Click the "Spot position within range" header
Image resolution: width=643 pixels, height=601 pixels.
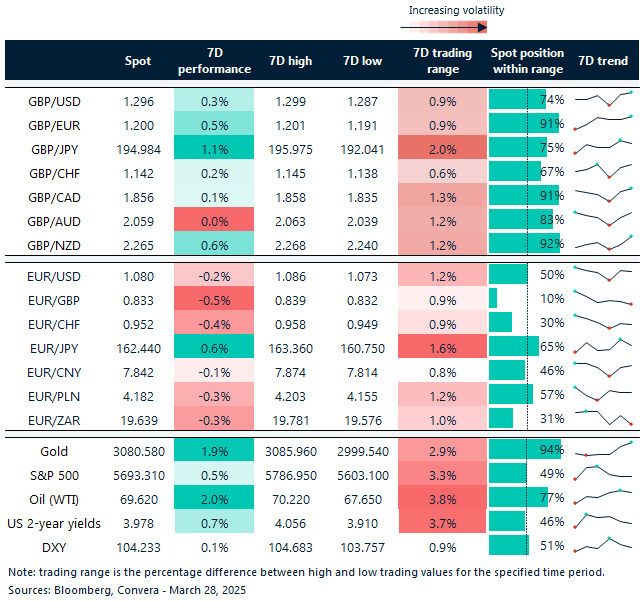tap(527, 61)
